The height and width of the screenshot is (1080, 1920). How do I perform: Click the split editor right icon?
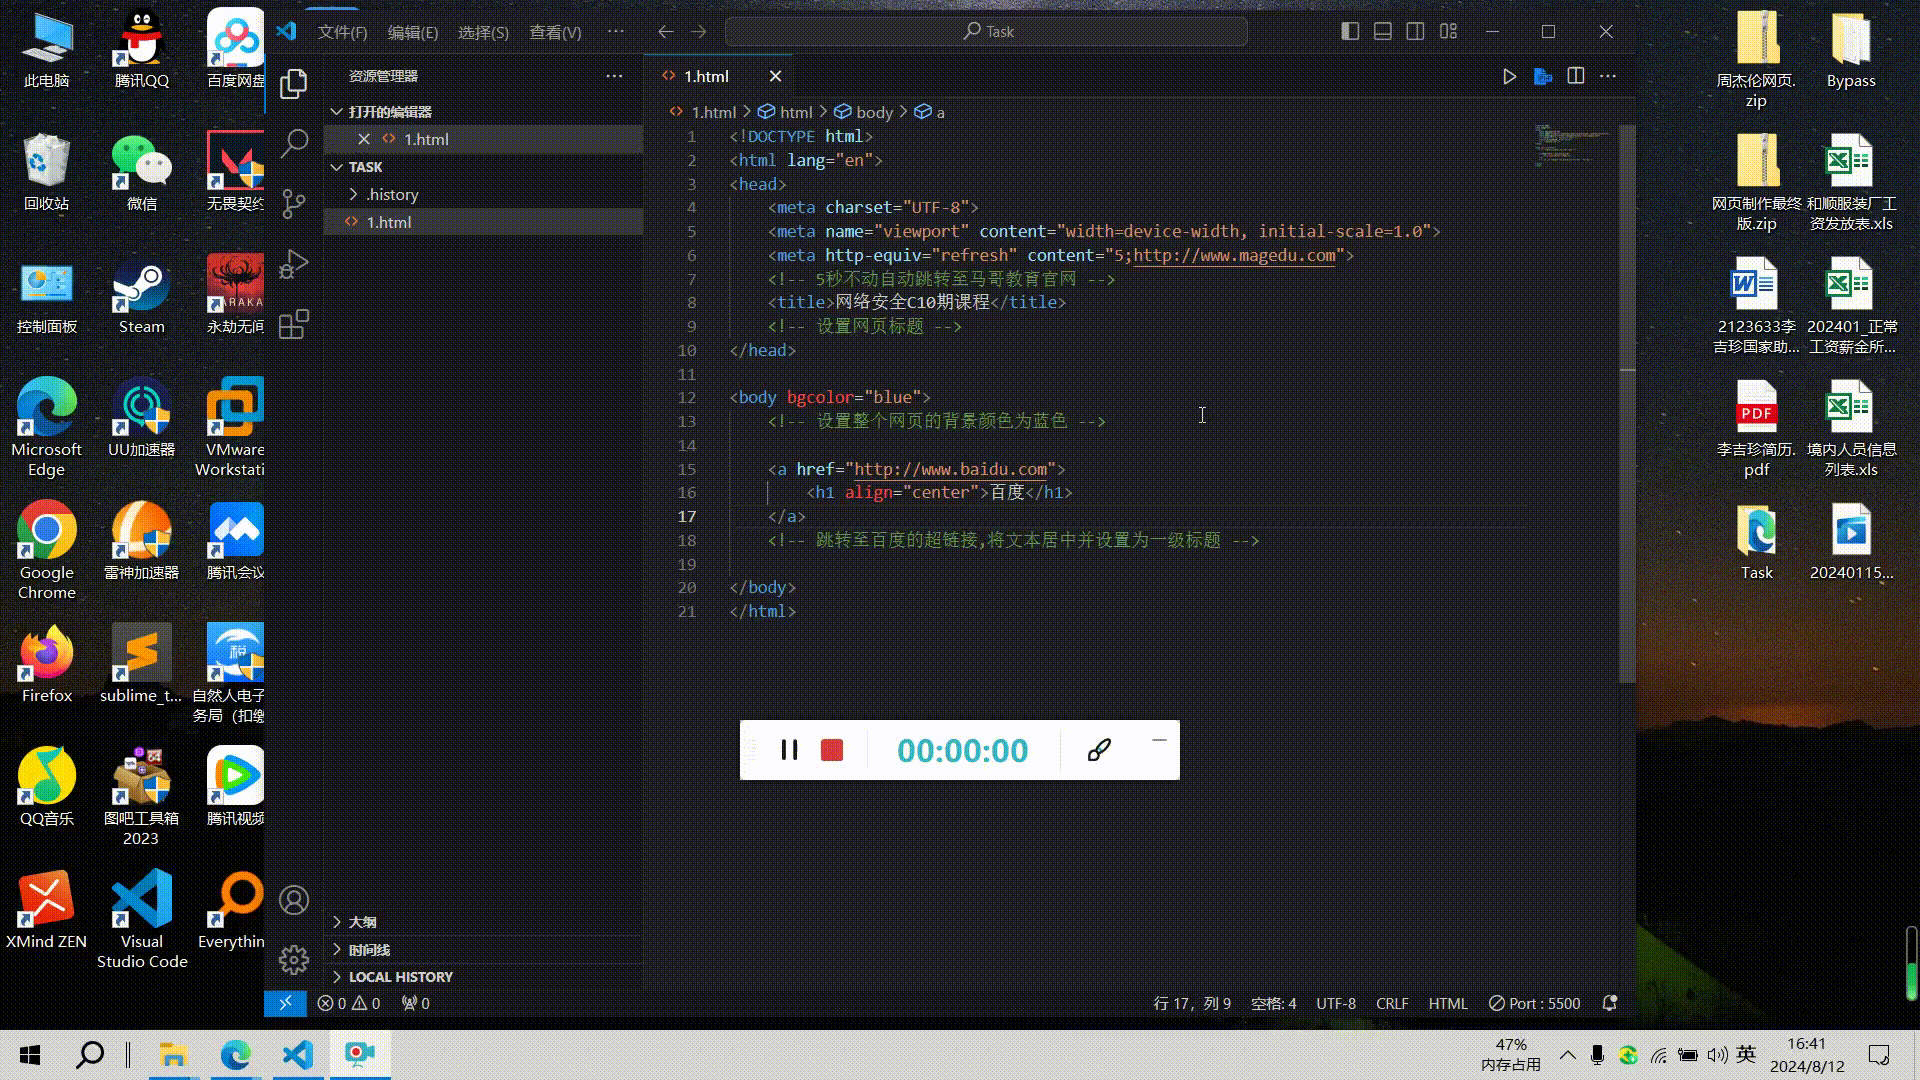(1575, 76)
